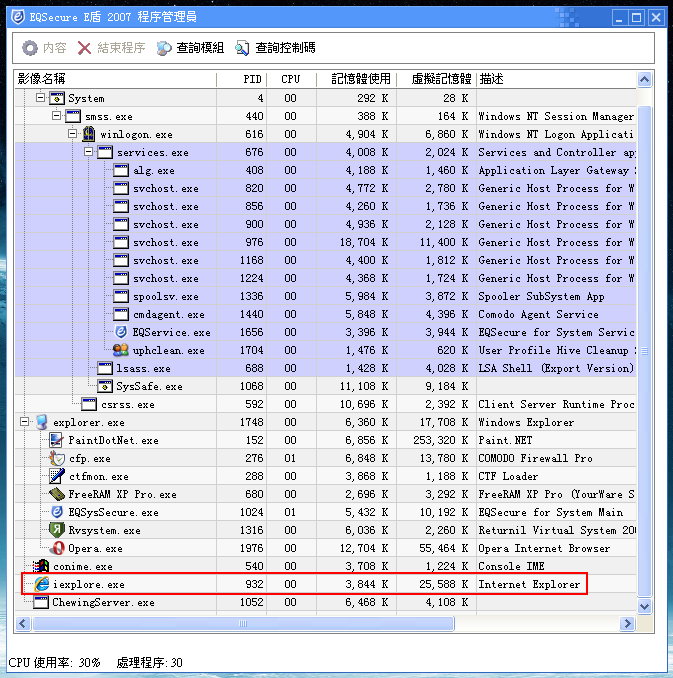673x678 pixels.
Task: Select the conime.exe console icon
Action: tap(41, 566)
